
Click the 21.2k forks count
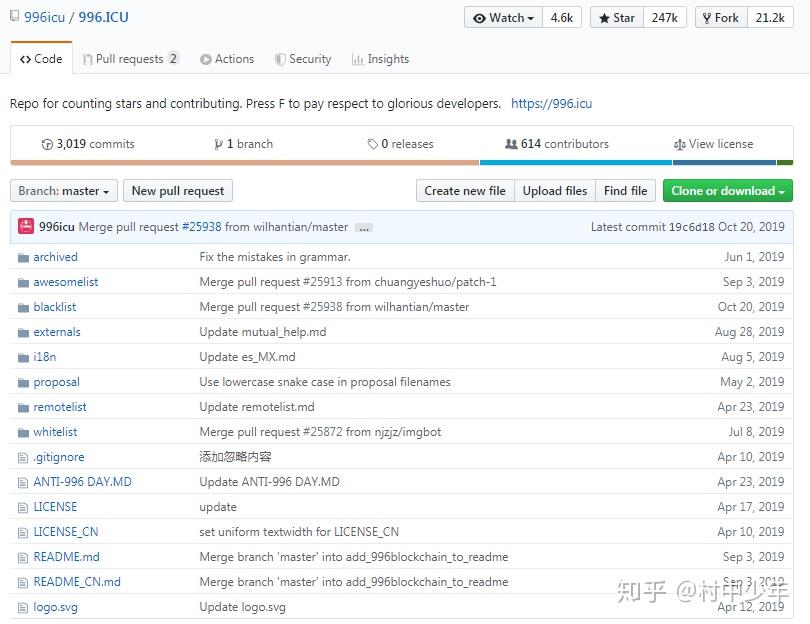click(x=770, y=18)
